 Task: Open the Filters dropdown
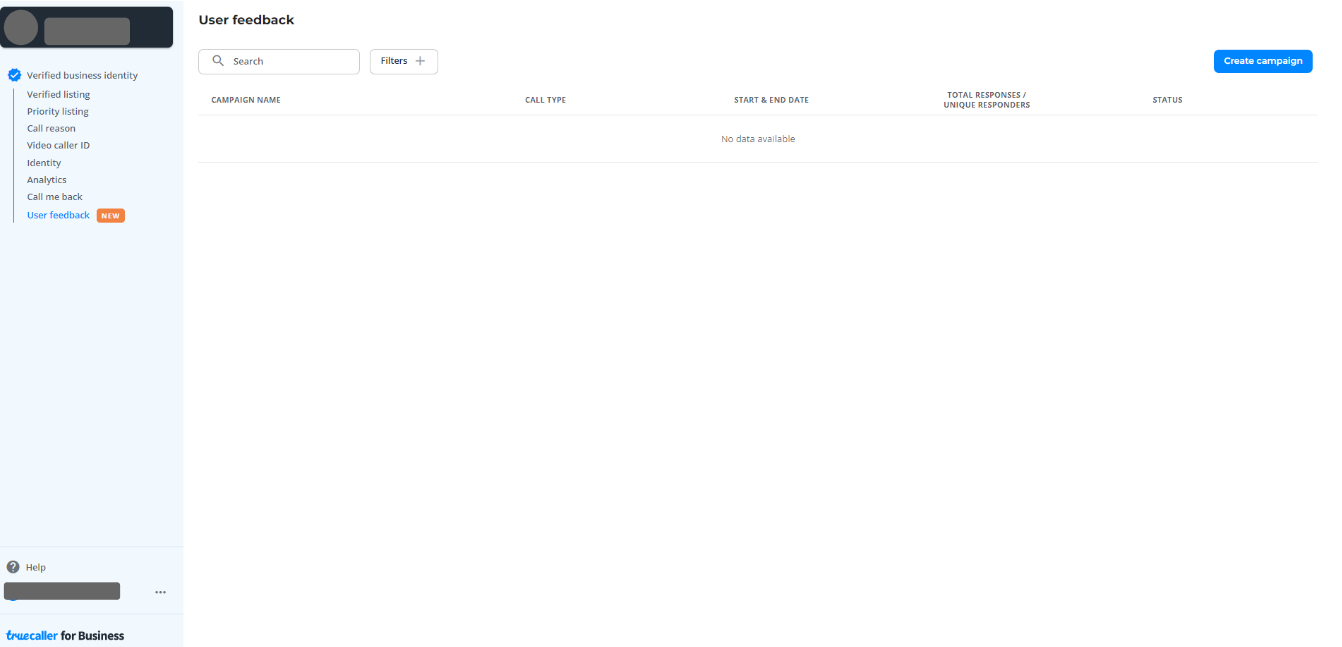(404, 61)
